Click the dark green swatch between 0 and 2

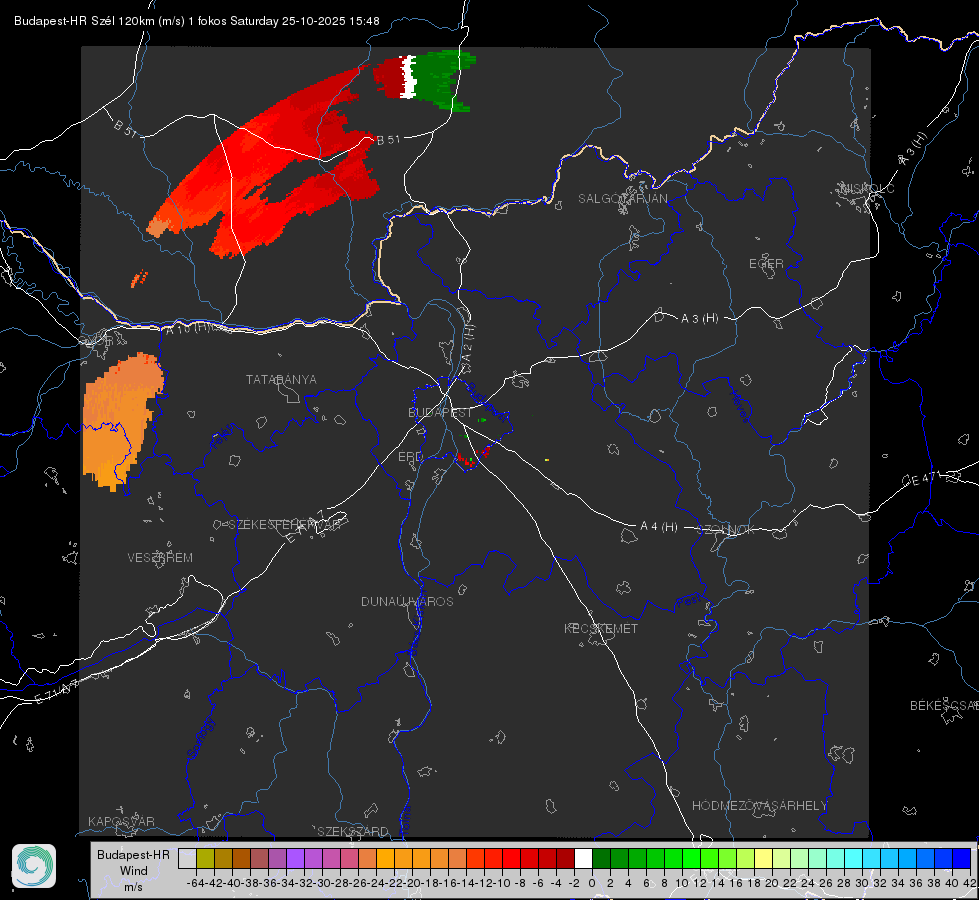[x=601, y=858]
